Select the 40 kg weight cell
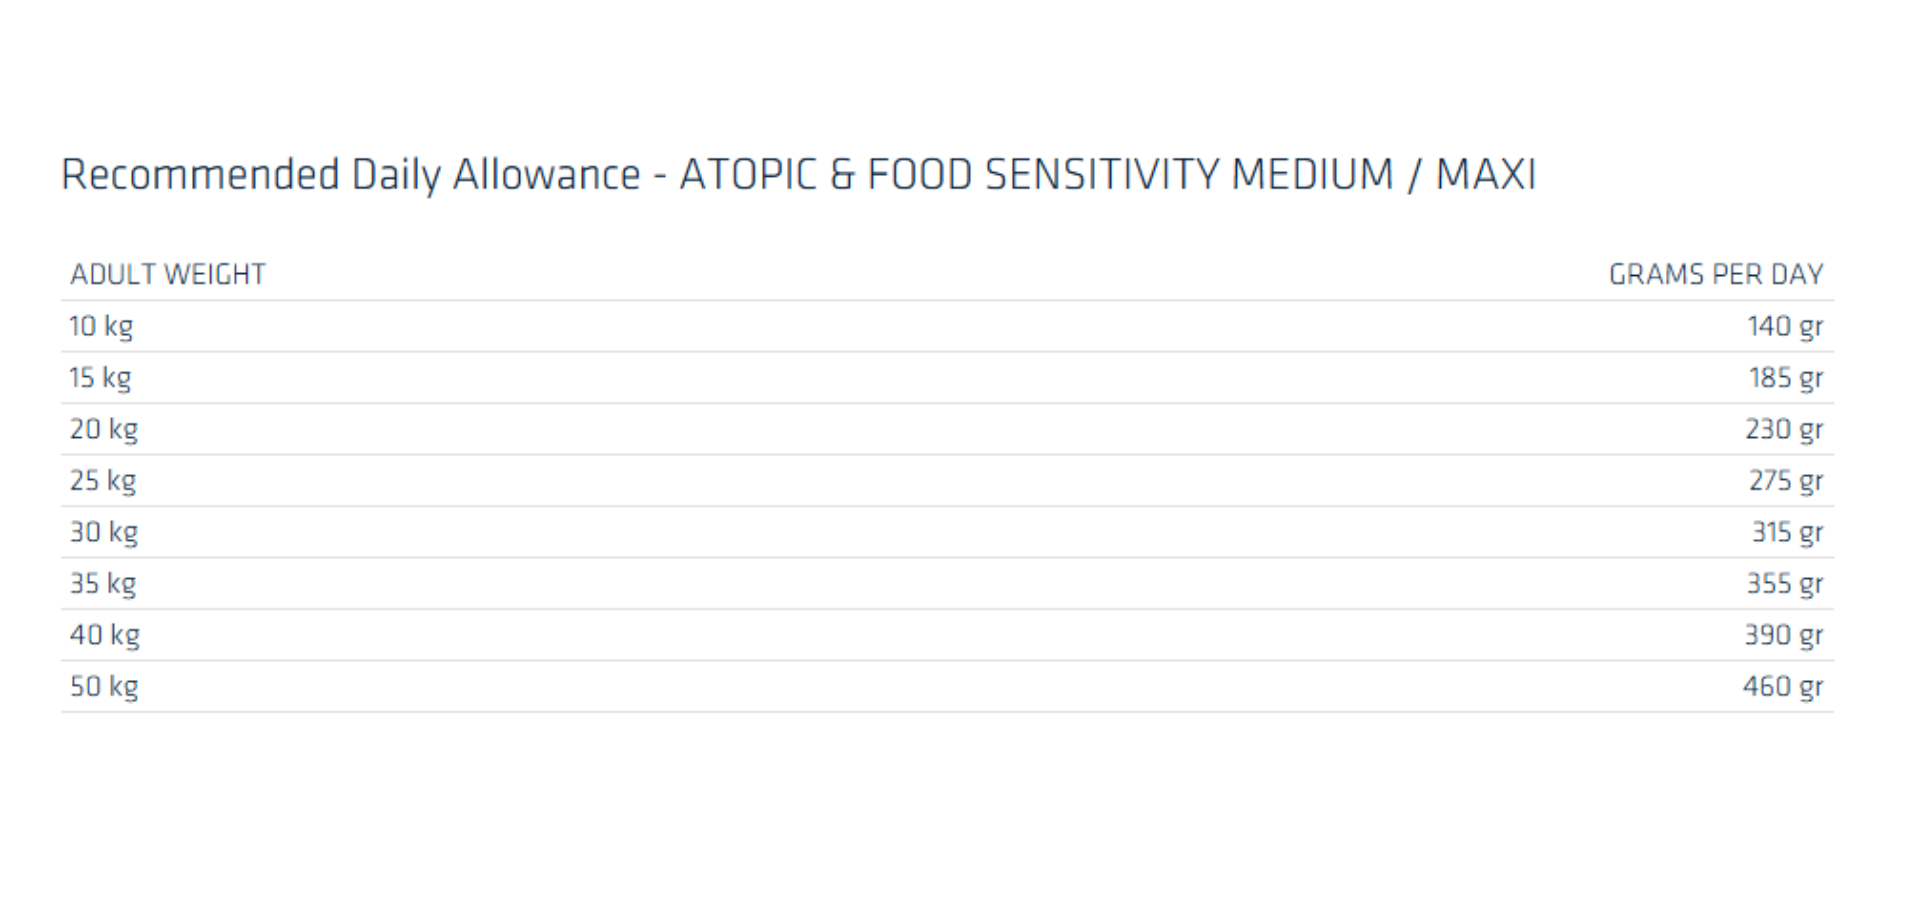1920x900 pixels. pyautogui.click(x=105, y=635)
